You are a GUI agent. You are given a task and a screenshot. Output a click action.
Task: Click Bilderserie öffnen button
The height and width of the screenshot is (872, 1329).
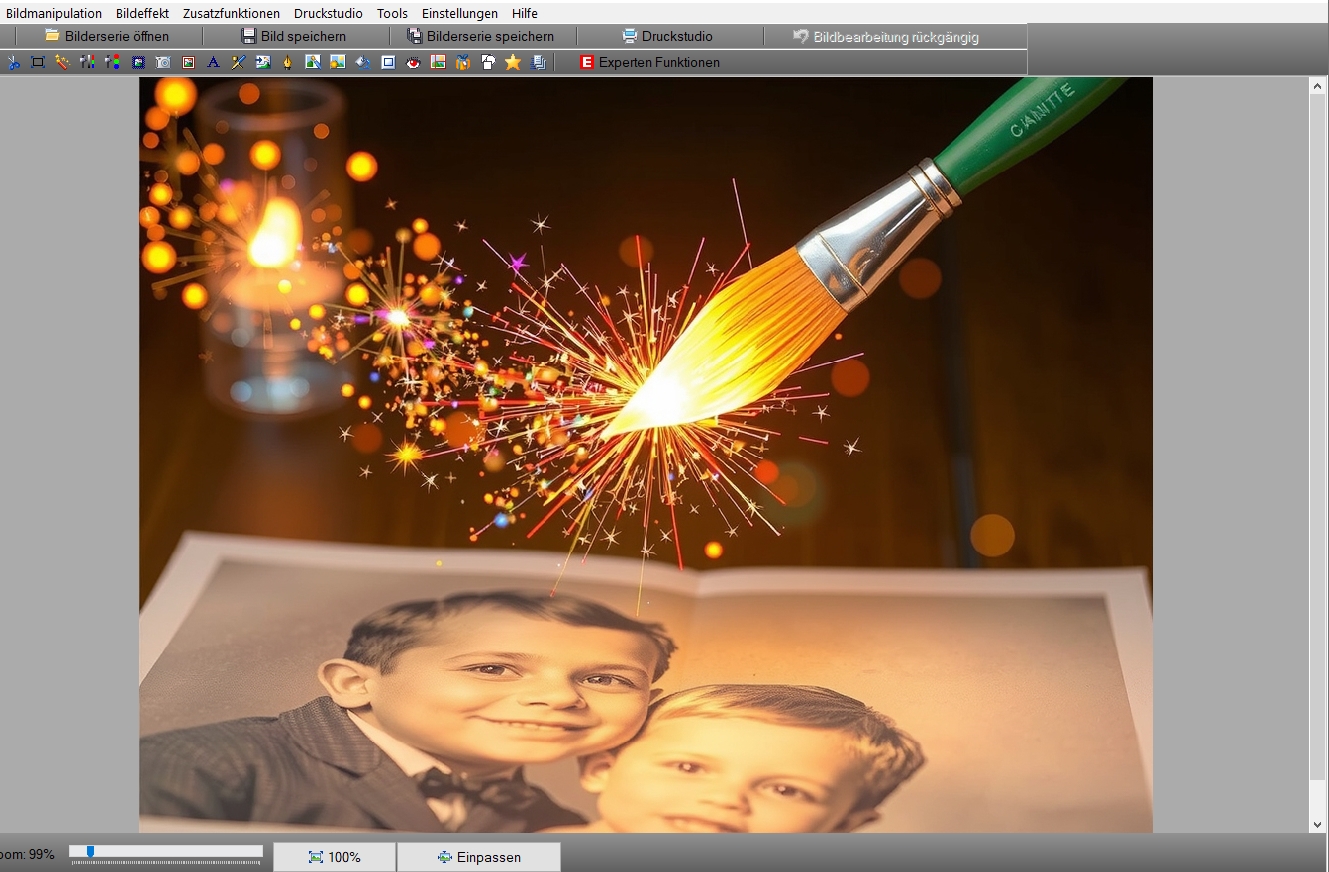[x=107, y=36]
